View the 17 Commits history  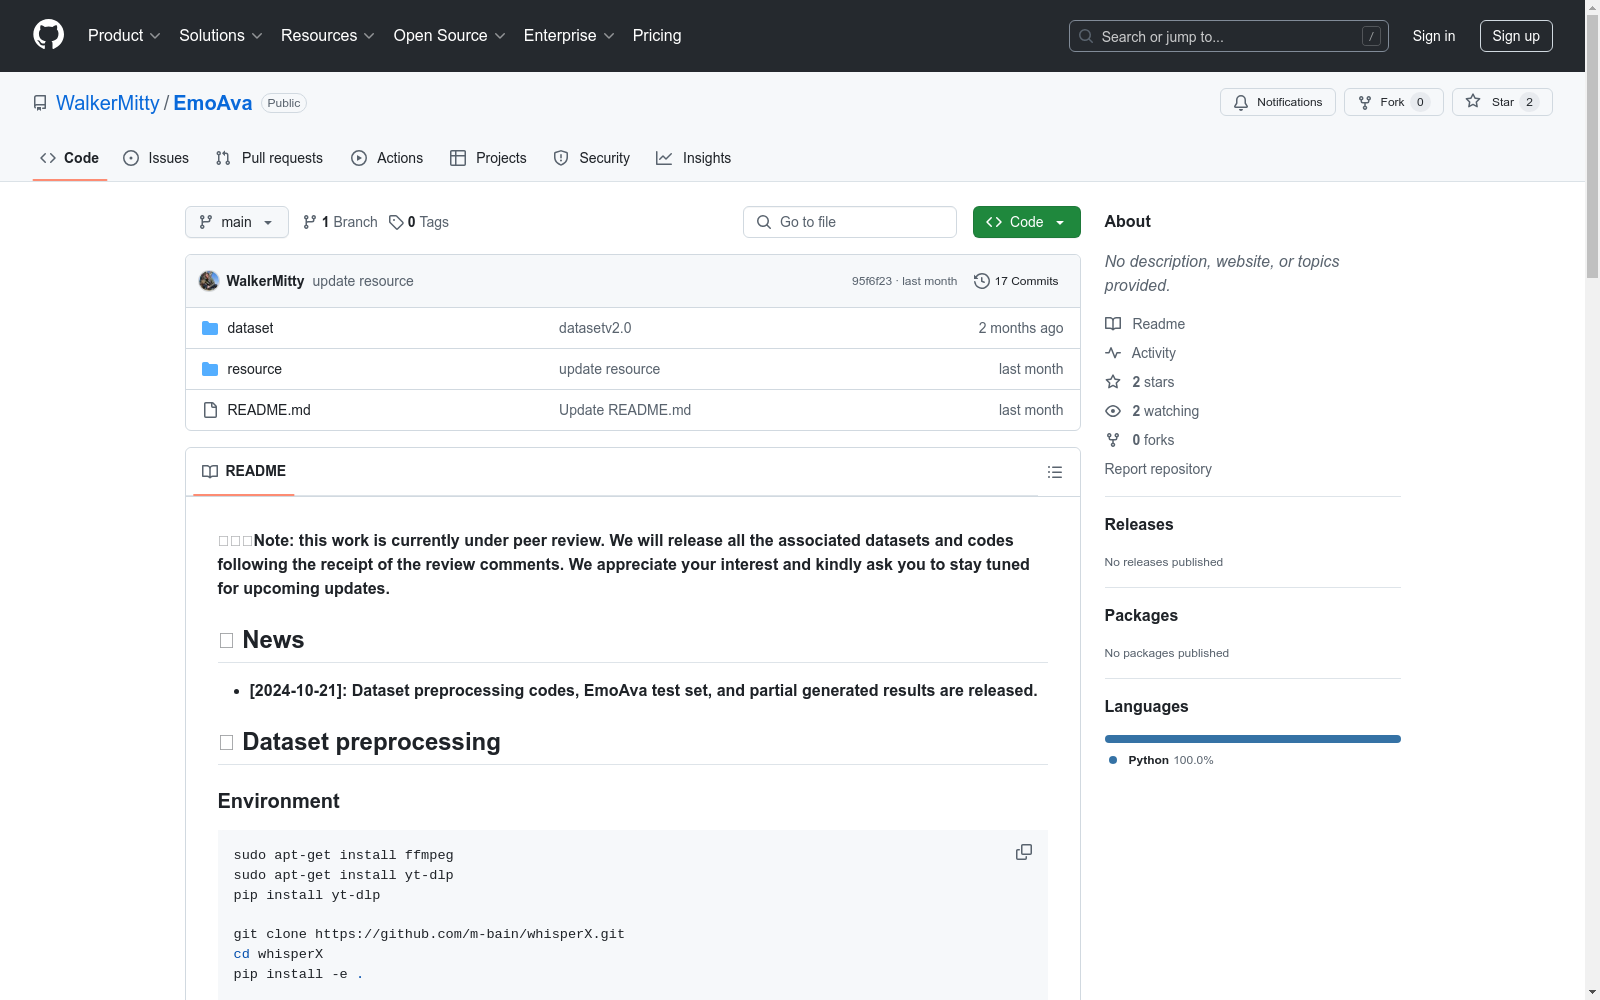coord(1016,281)
